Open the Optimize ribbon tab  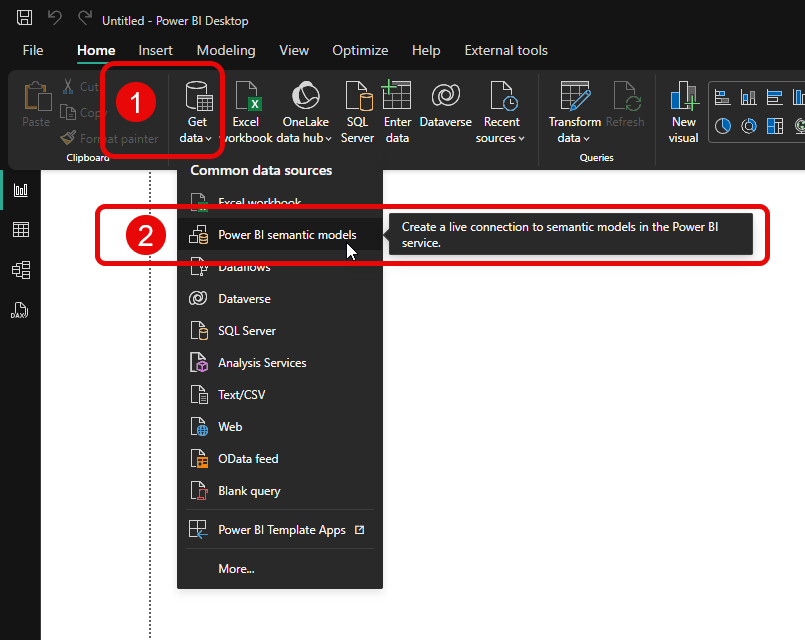[x=360, y=50]
